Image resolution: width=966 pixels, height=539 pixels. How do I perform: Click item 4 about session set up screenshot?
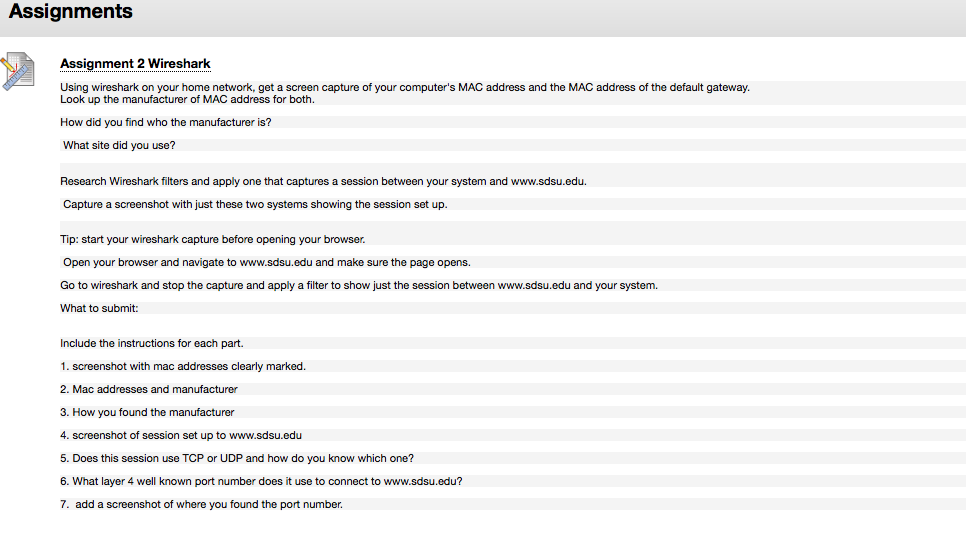[181, 436]
